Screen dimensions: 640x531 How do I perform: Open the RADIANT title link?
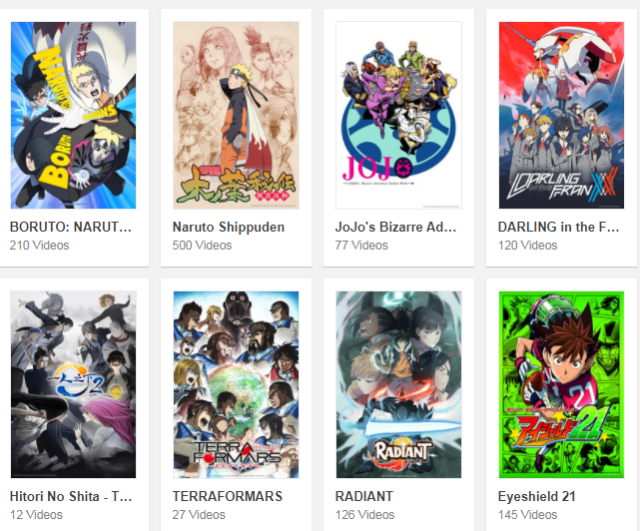point(364,496)
